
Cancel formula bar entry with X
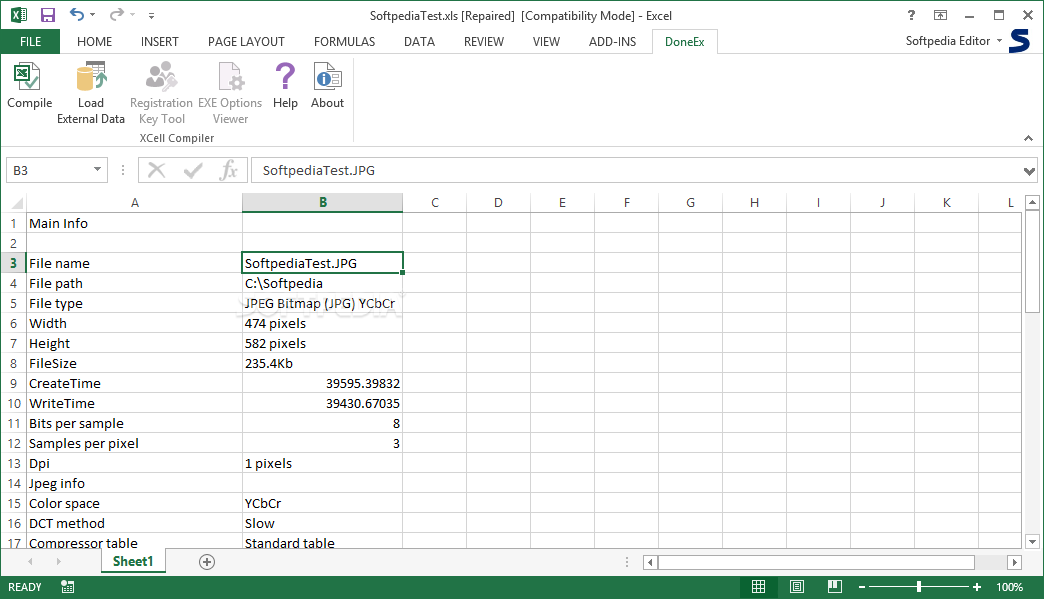pyautogui.click(x=156, y=170)
